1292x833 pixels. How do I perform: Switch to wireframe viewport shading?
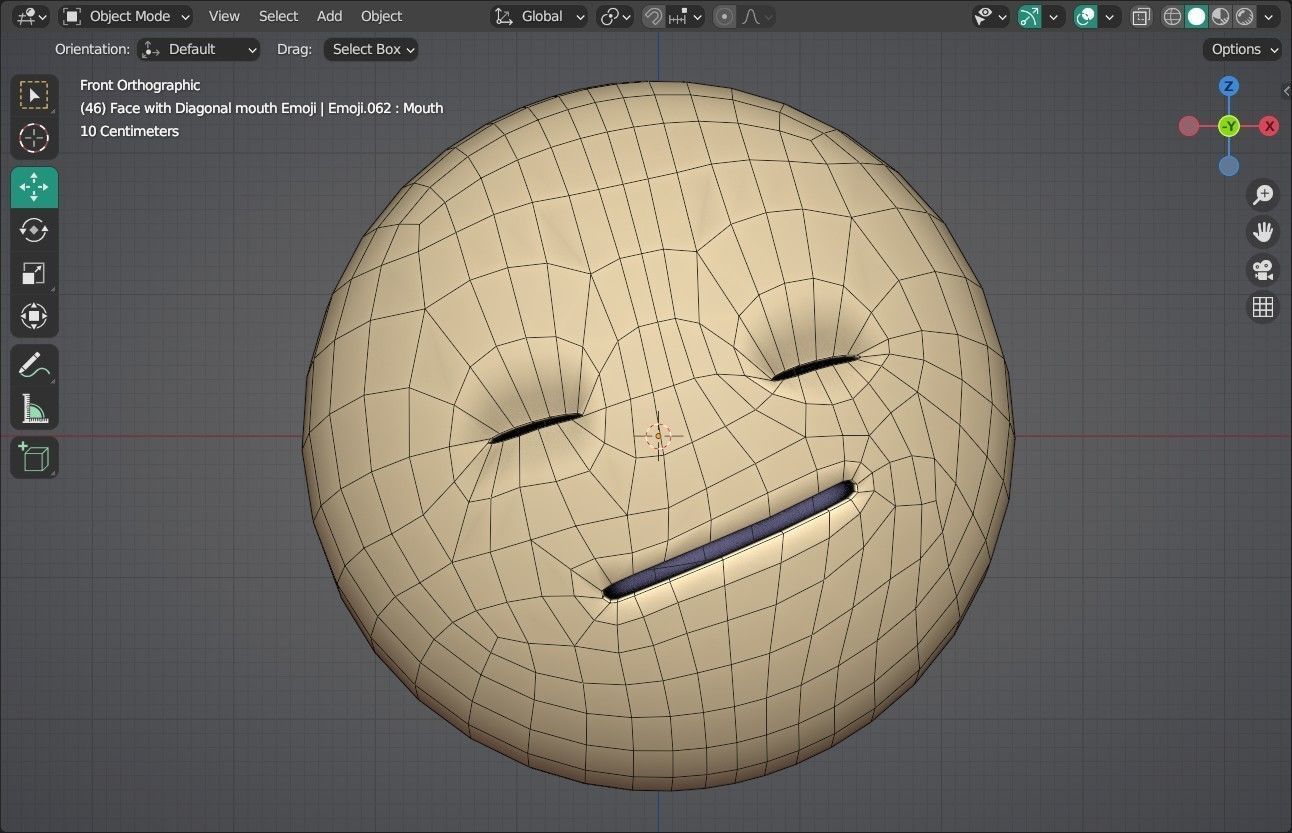[x=1172, y=16]
